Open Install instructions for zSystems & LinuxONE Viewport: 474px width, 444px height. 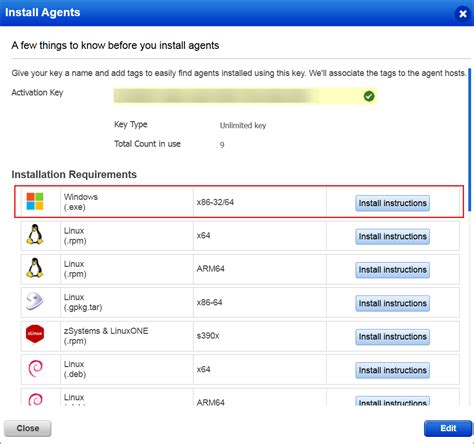pyautogui.click(x=392, y=337)
